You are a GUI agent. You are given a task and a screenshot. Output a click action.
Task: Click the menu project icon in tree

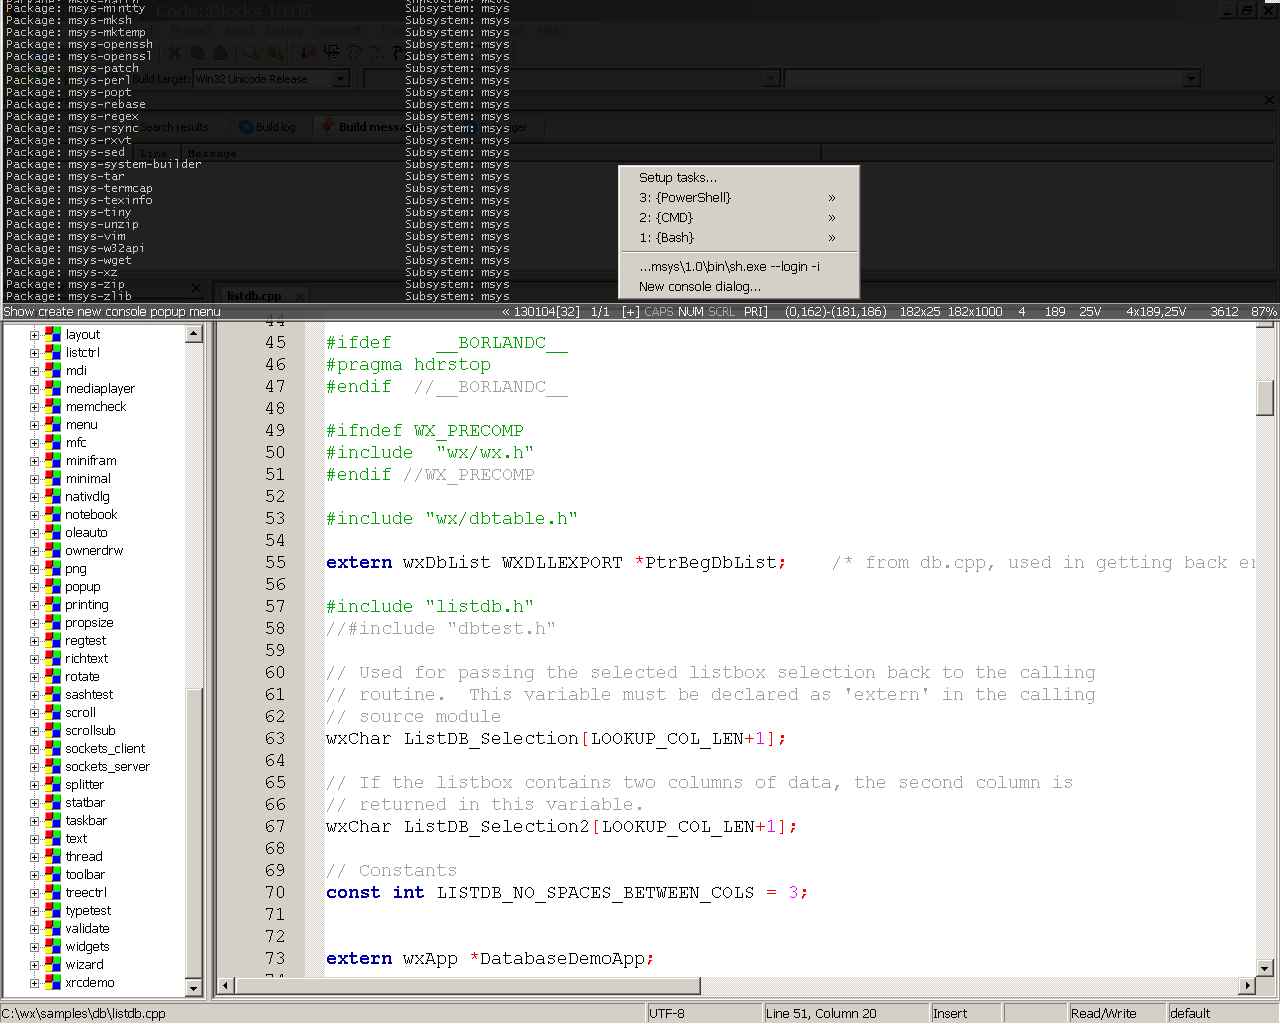click(x=53, y=424)
